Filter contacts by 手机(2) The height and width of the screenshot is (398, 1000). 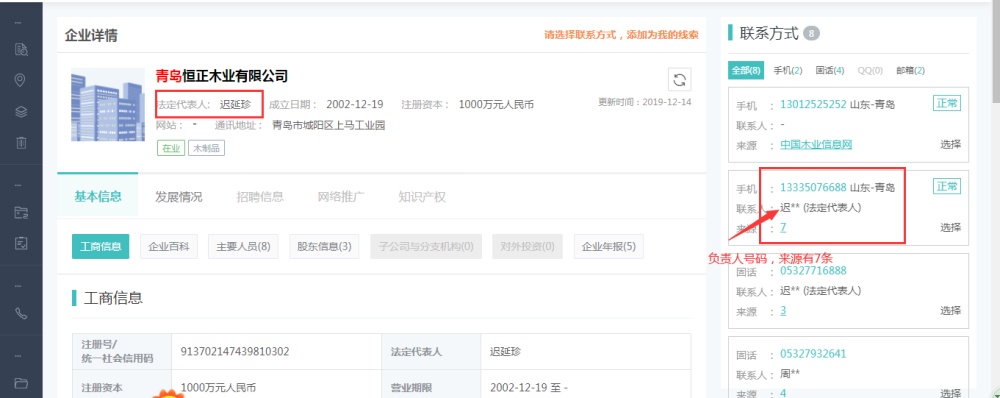click(788, 71)
